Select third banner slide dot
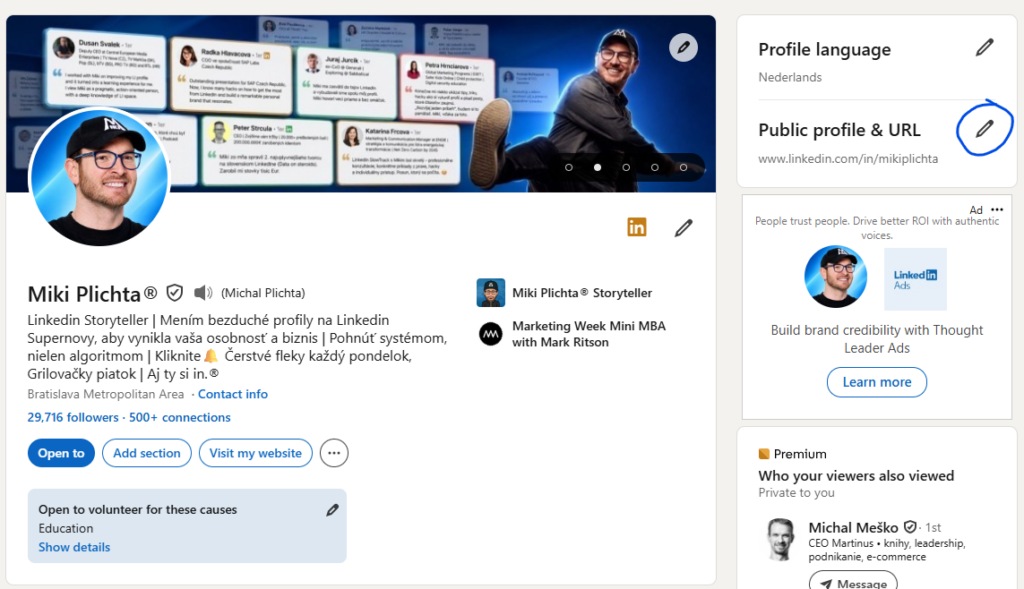The height and width of the screenshot is (589, 1024). (626, 167)
